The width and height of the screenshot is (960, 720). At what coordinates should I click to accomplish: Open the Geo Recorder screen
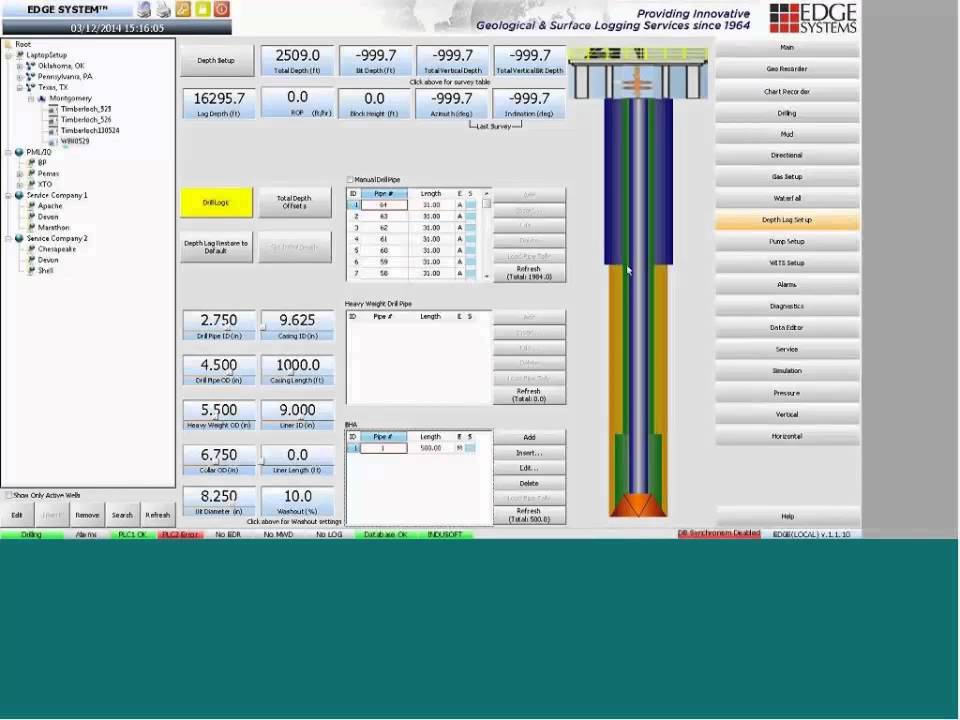(787, 69)
